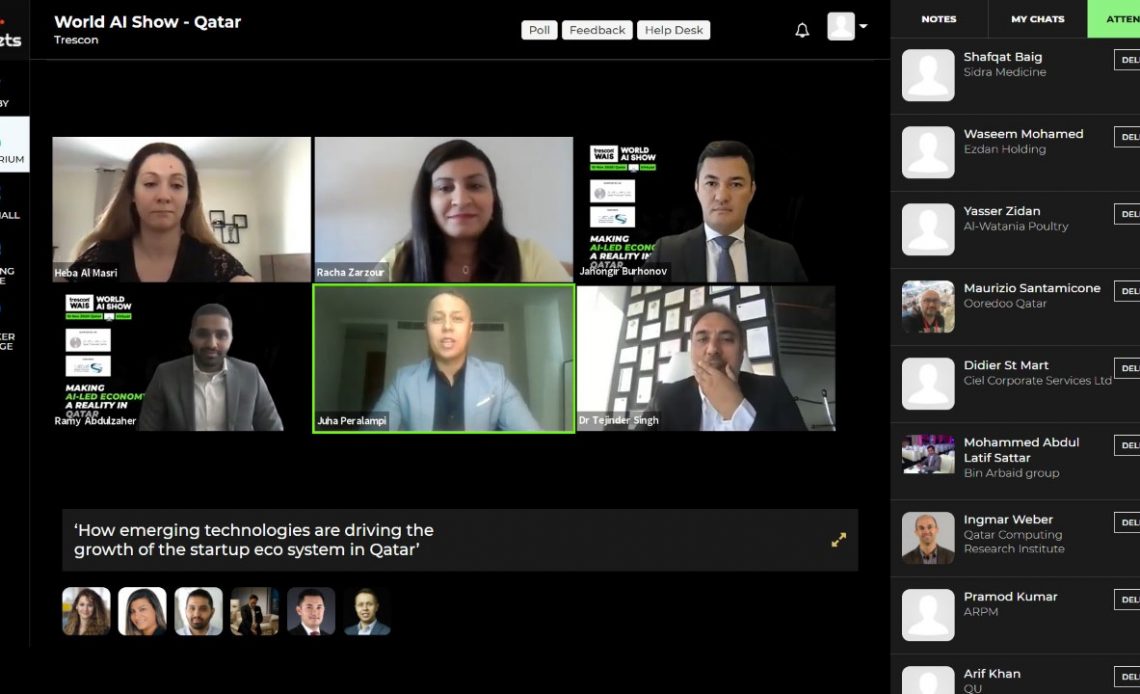Open the Poll button

[539, 30]
